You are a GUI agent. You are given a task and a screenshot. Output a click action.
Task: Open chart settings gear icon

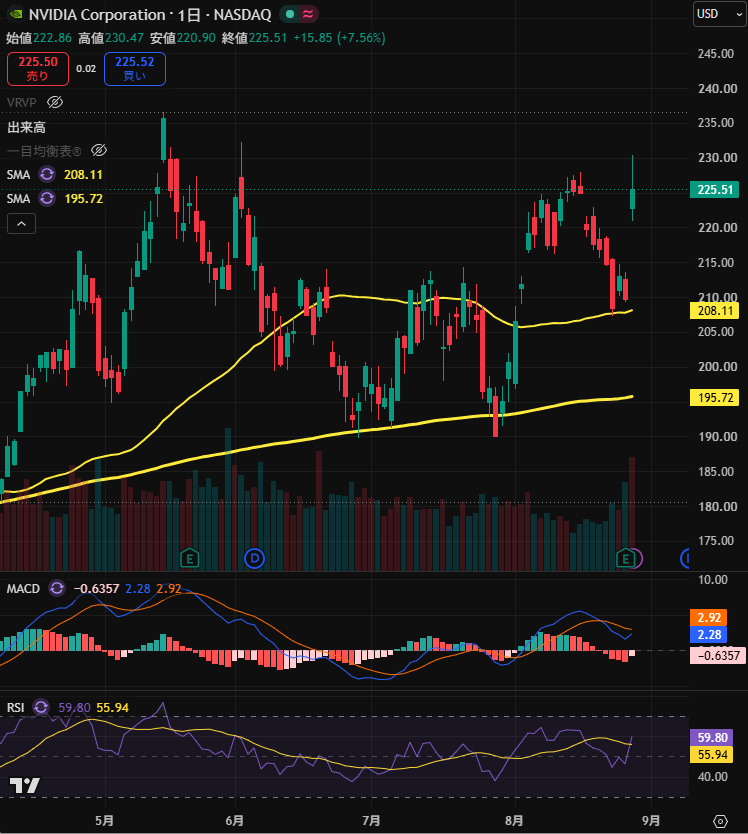pyautogui.click(x=720, y=821)
